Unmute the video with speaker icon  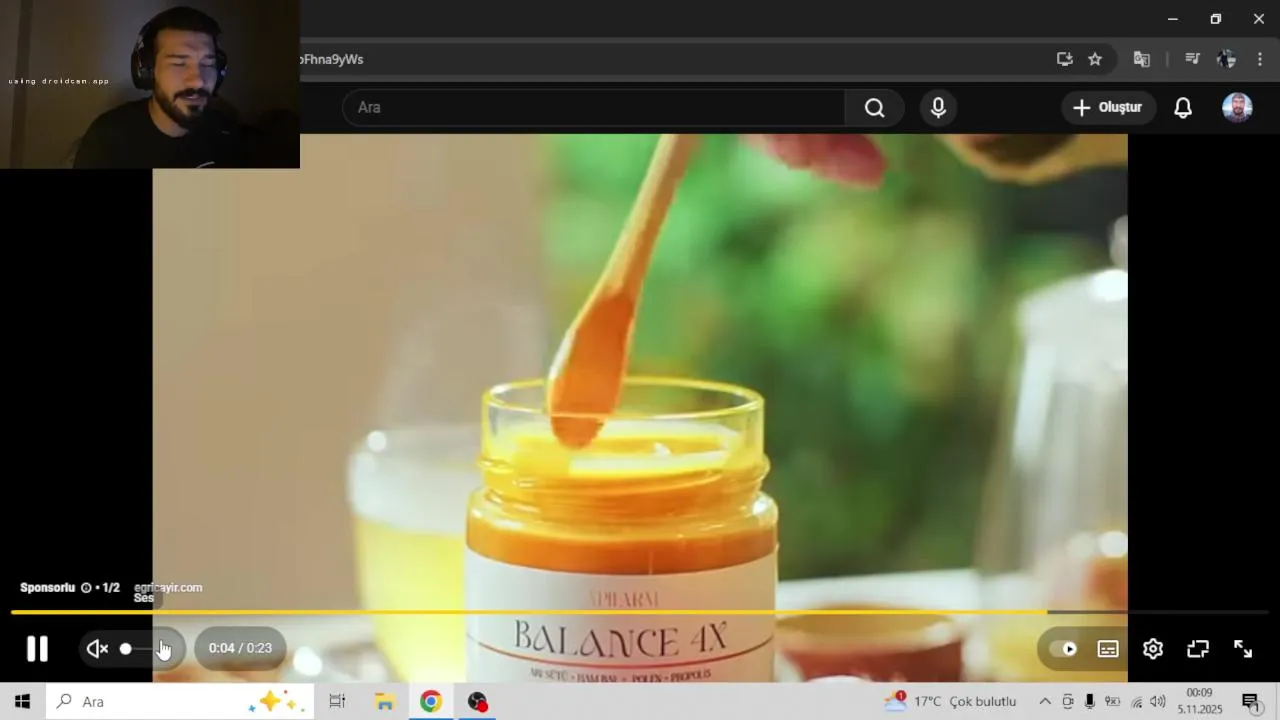click(97, 649)
